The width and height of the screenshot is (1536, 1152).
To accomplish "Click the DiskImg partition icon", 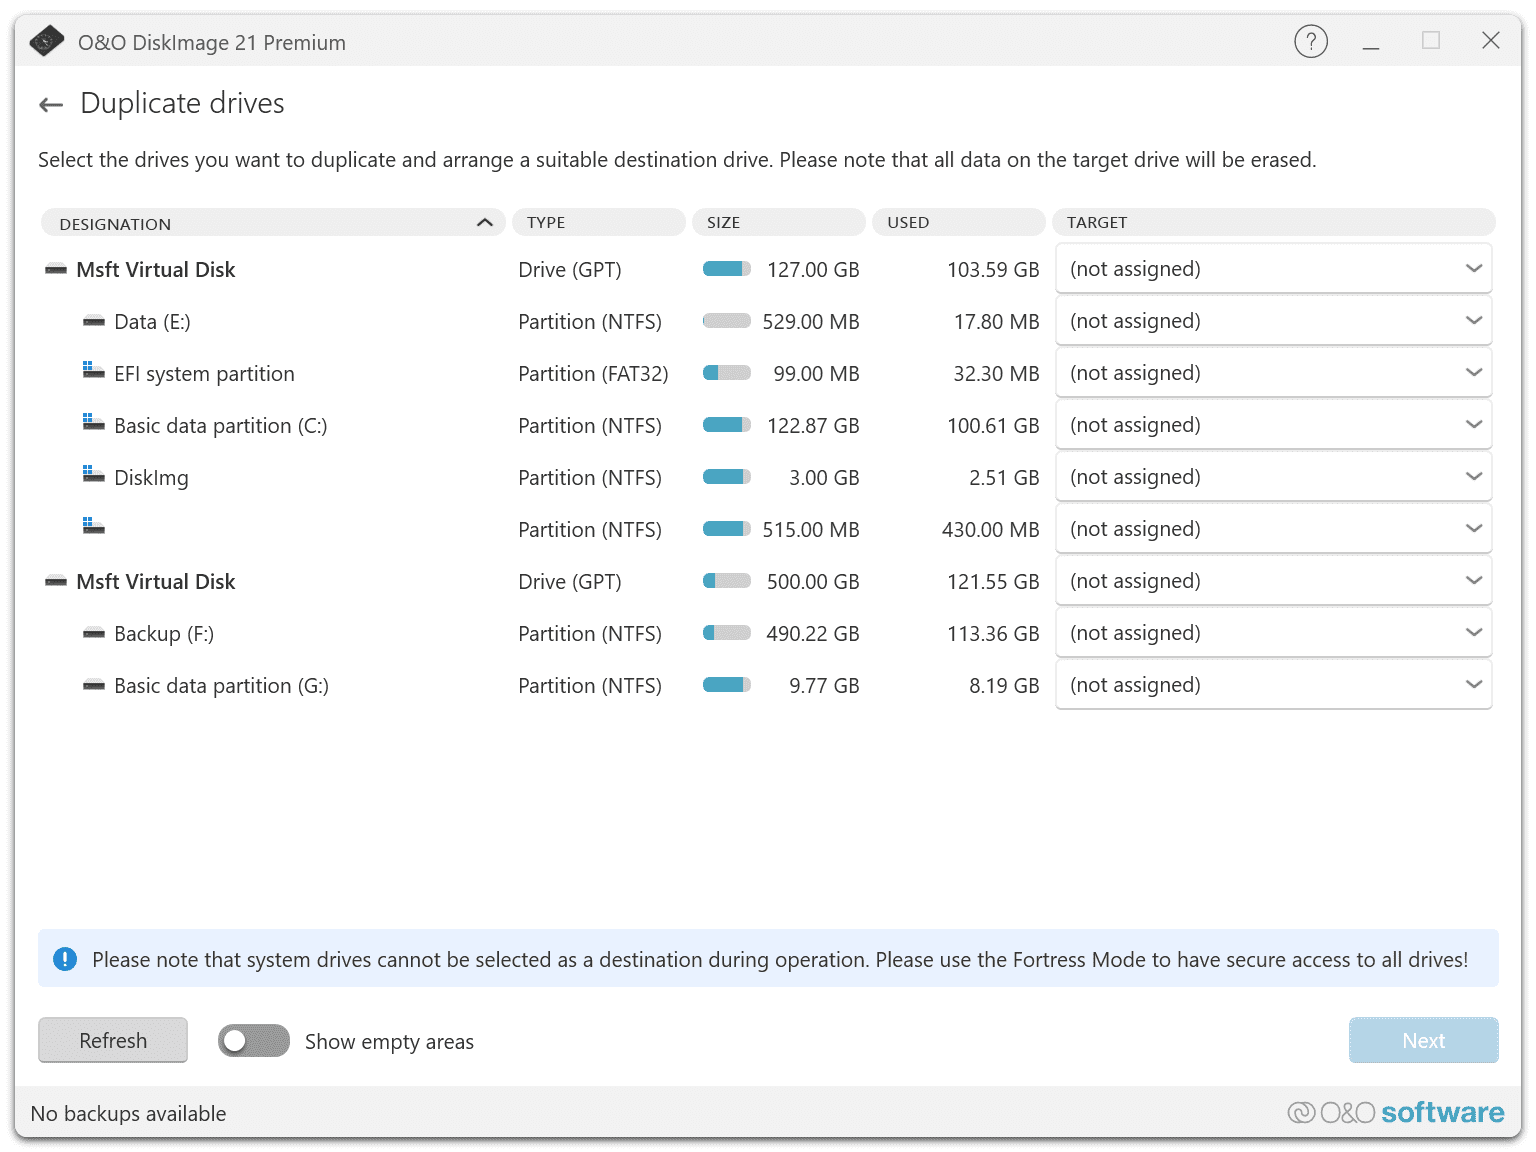I will pos(94,475).
